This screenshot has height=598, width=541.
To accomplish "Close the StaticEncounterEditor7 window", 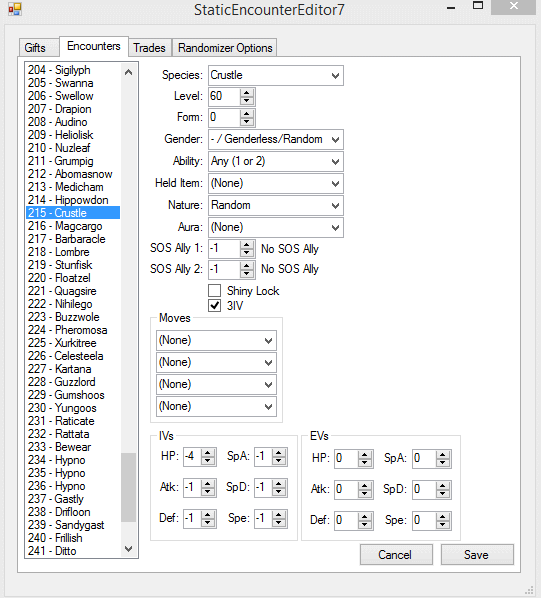I will (x=514, y=6).
